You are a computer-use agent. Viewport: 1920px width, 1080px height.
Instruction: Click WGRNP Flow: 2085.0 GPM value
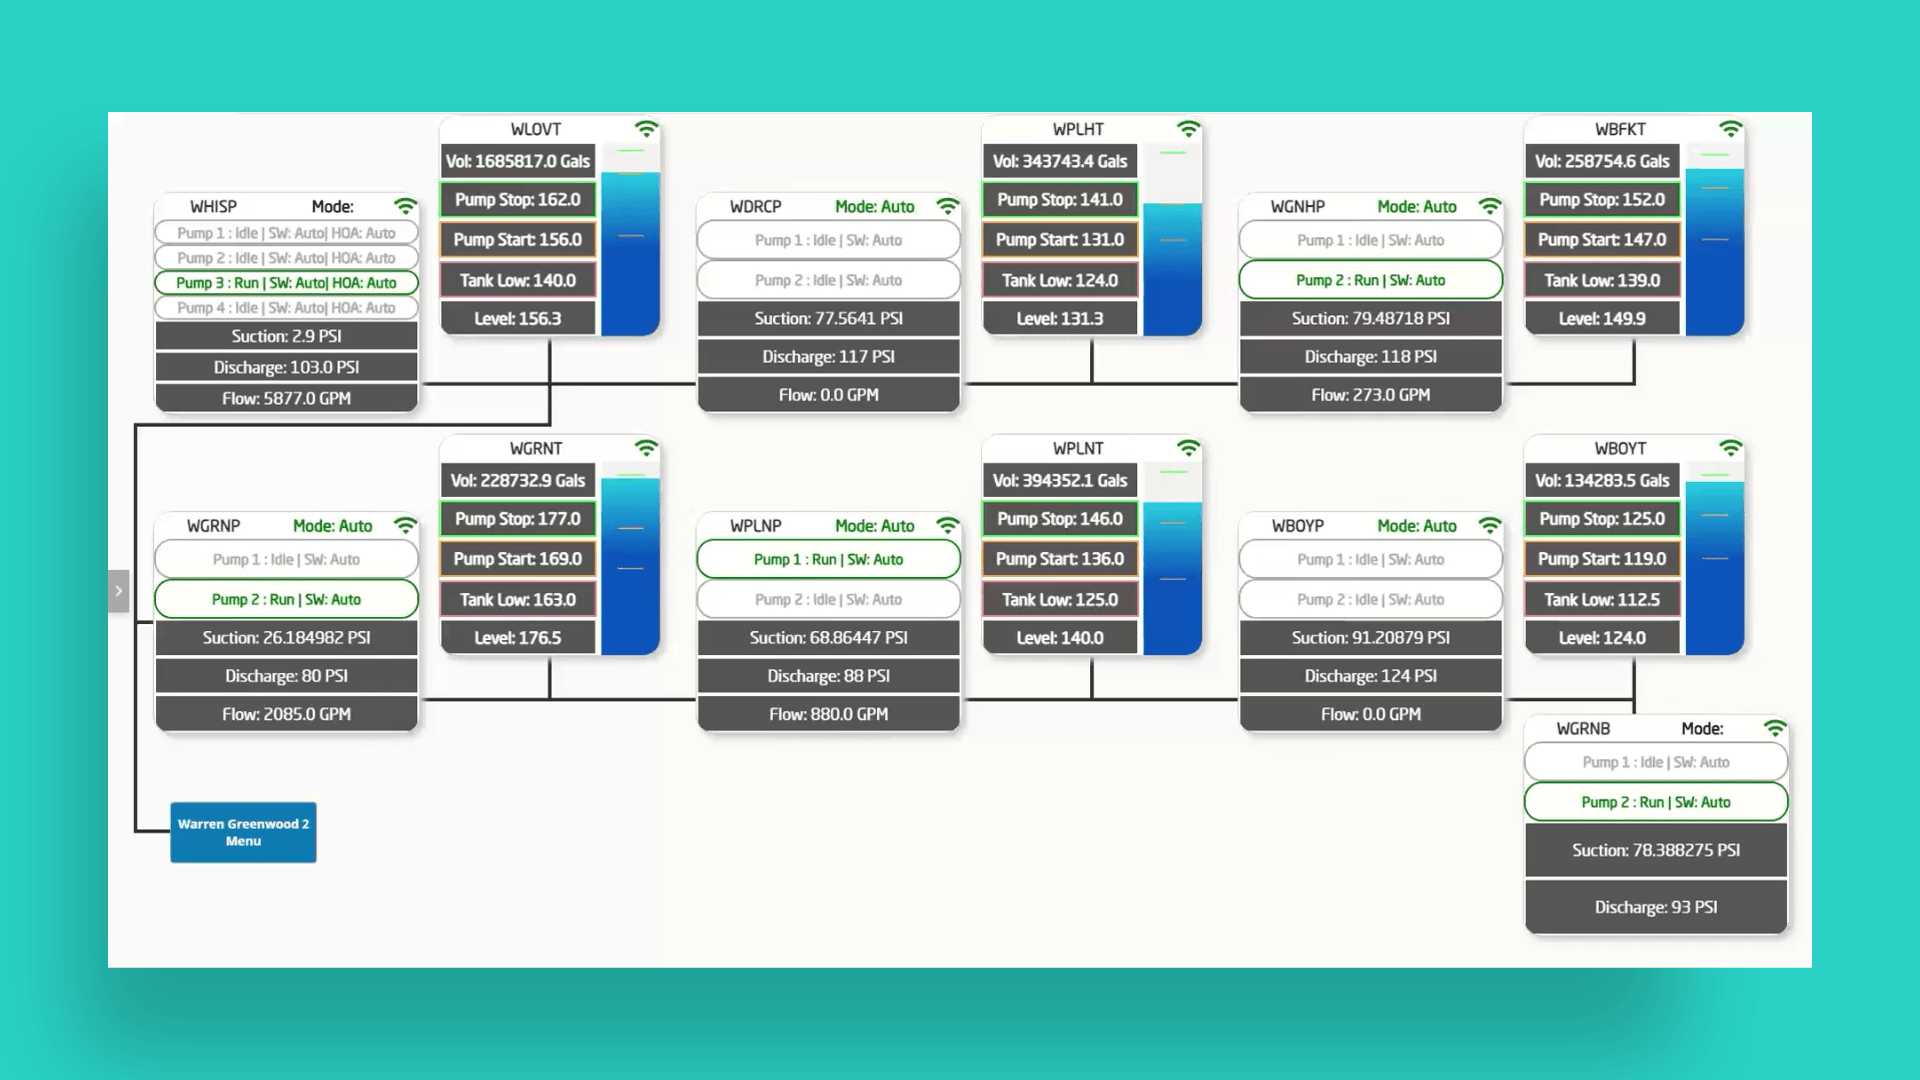286,714
